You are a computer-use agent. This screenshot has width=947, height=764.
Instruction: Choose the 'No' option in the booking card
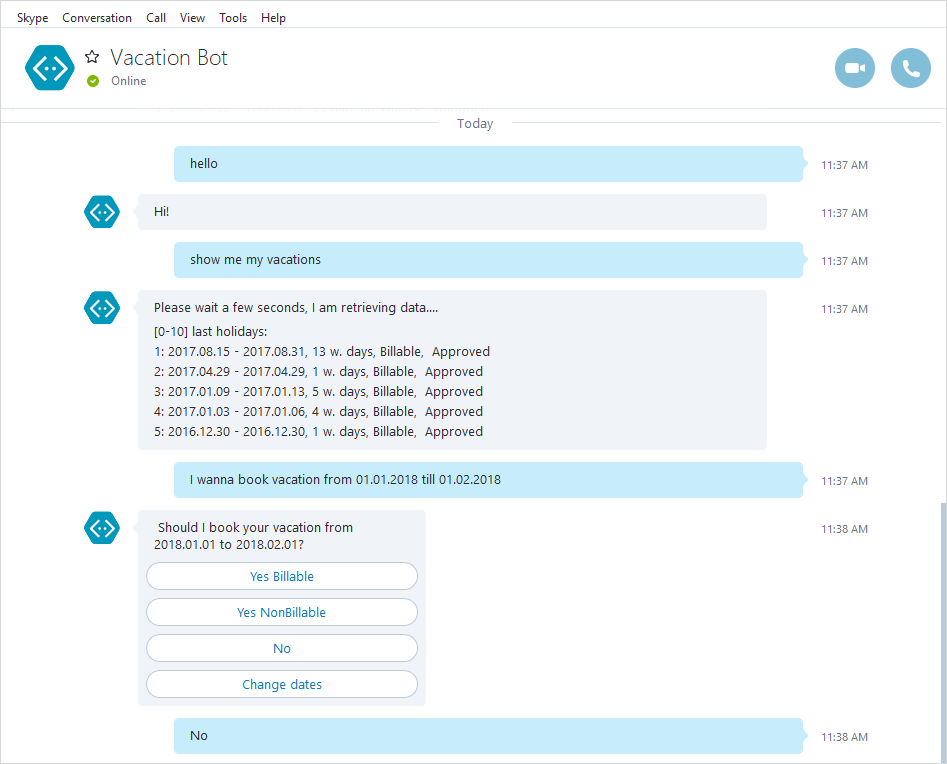pyautogui.click(x=281, y=648)
